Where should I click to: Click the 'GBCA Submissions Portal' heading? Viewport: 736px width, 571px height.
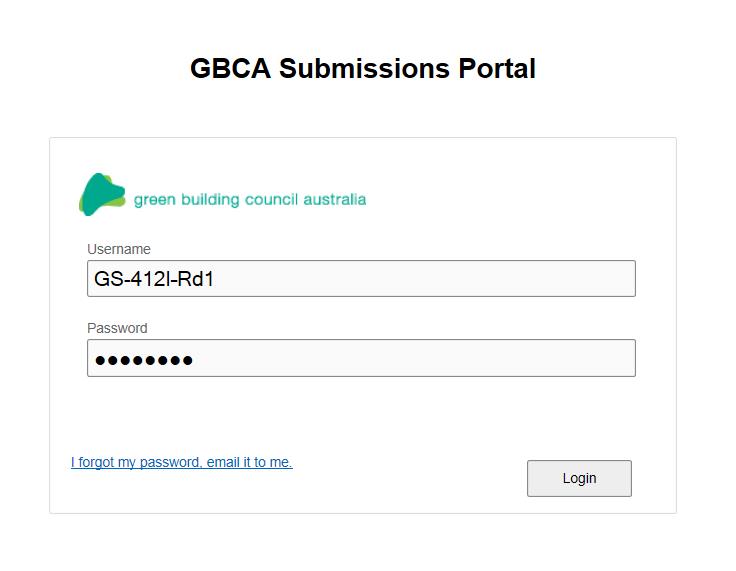coord(363,68)
